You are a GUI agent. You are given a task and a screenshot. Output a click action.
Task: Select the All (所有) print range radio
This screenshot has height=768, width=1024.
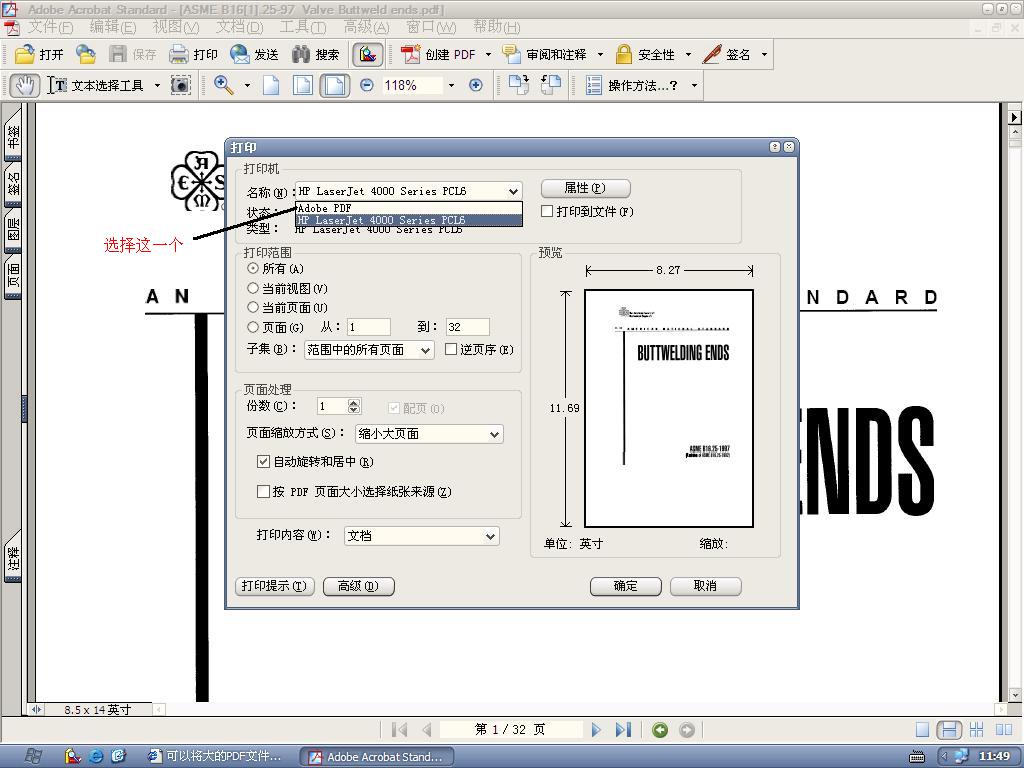tap(253, 268)
